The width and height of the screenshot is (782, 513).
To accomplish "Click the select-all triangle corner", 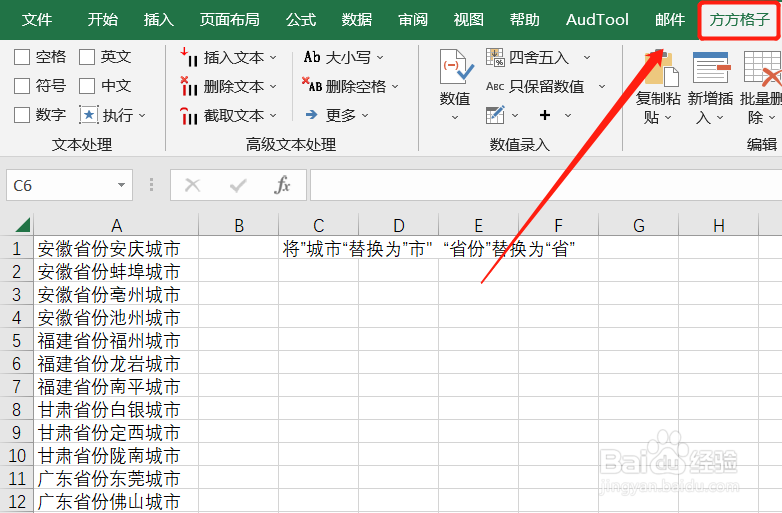I will pos(22,225).
